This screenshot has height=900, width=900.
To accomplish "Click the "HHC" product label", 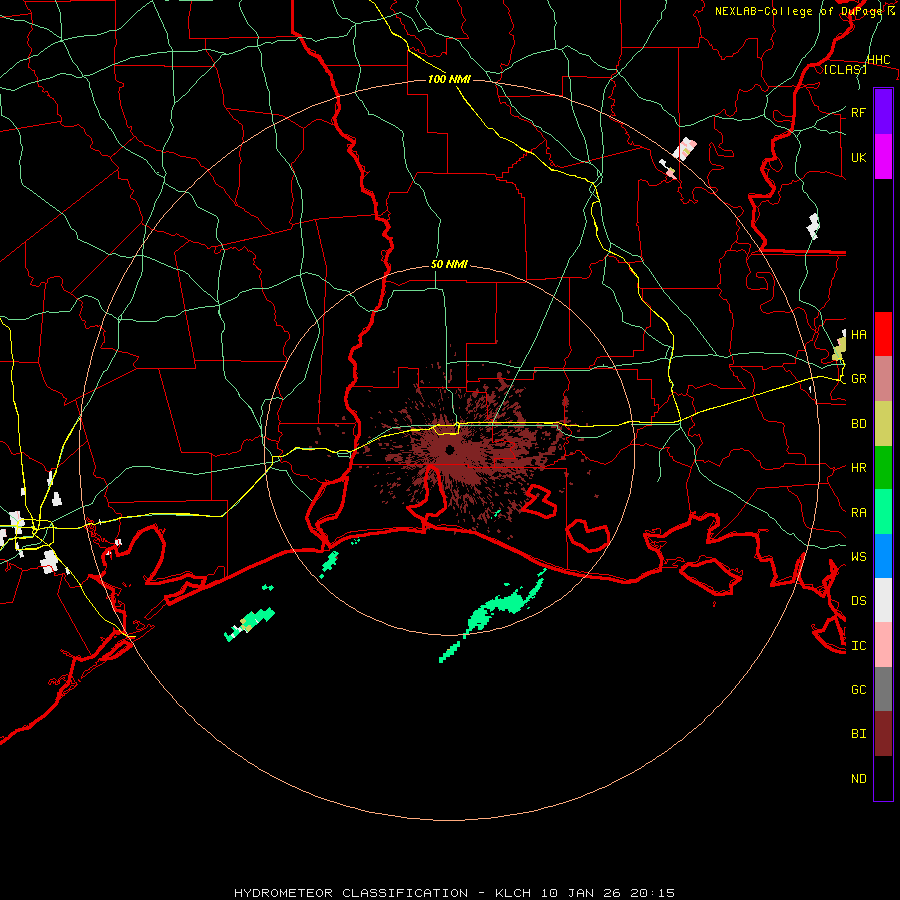I will pos(878,60).
